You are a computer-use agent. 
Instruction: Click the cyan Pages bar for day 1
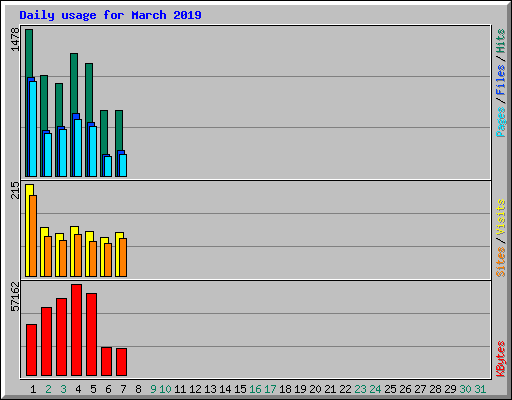point(33,129)
